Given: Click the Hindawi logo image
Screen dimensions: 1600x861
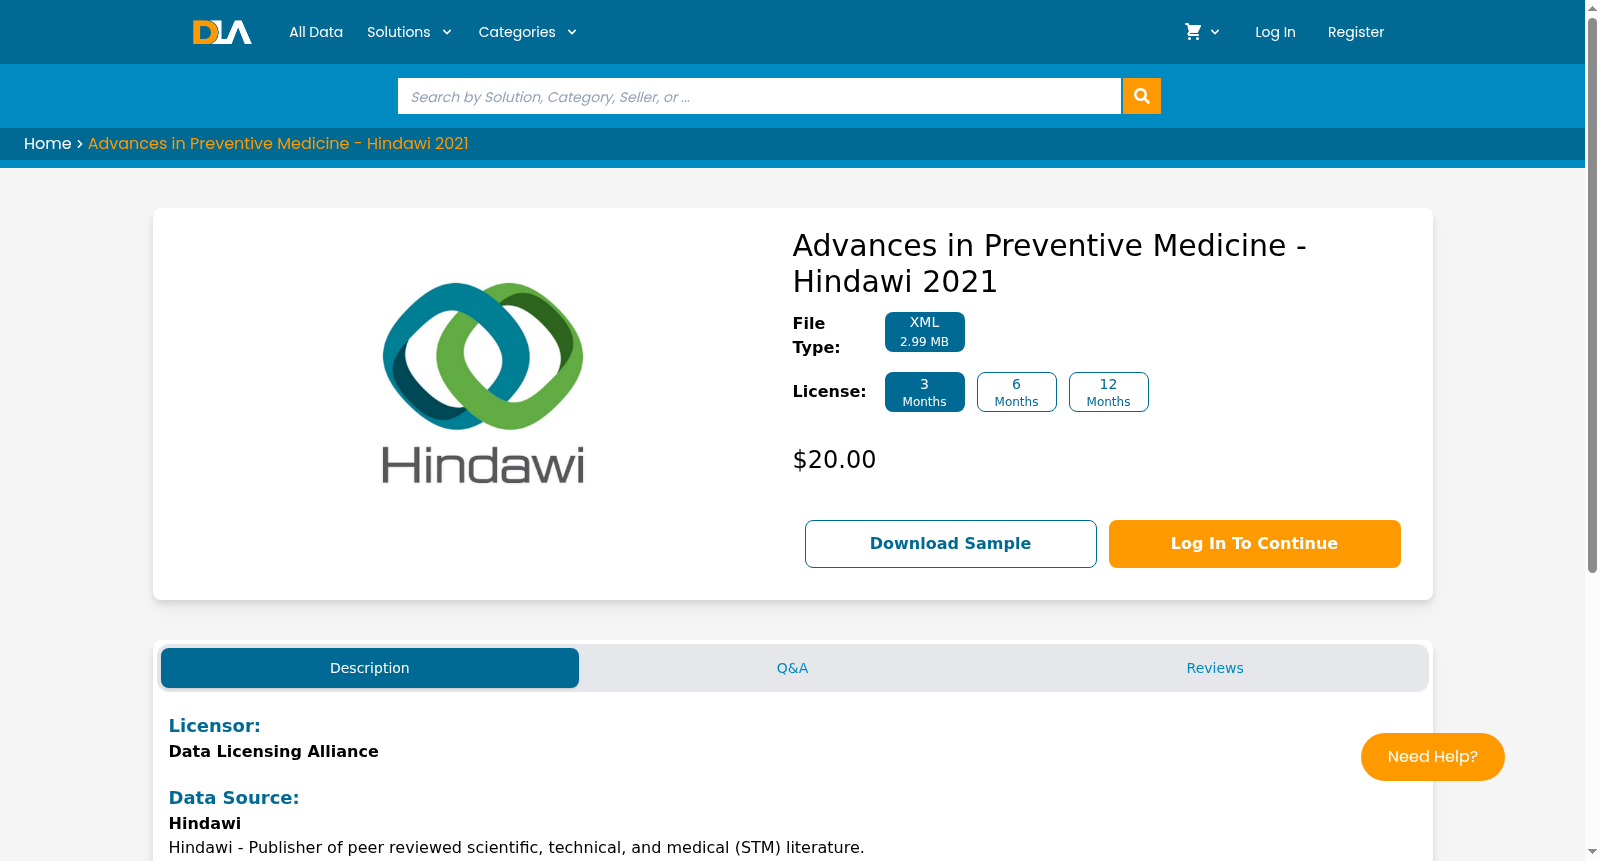Looking at the screenshot, I should tap(483, 384).
